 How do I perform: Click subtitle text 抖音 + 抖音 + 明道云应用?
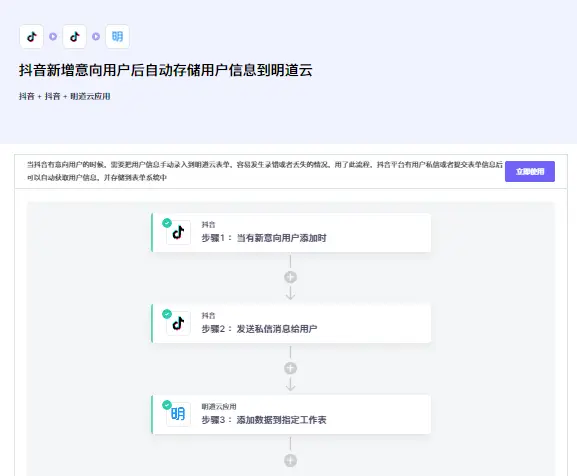coord(64,96)
